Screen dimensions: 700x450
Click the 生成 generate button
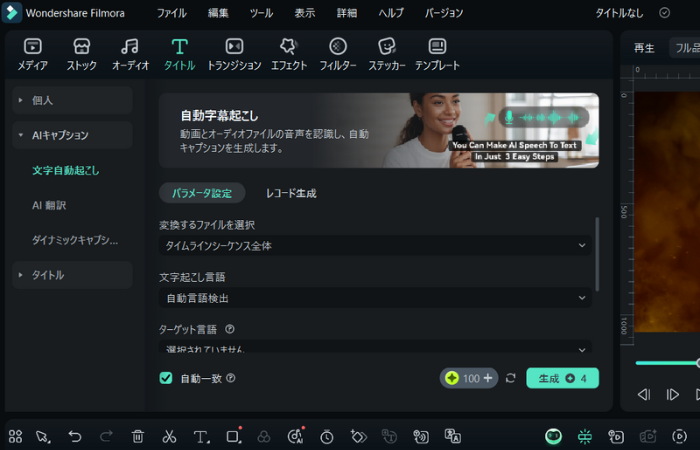pyautogui.click(x=562, y=378)
